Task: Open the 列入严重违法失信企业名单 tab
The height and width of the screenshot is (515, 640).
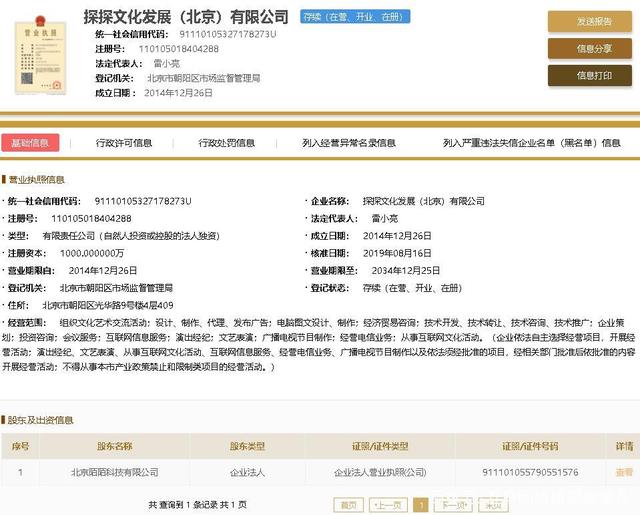Action: point(531,143)
